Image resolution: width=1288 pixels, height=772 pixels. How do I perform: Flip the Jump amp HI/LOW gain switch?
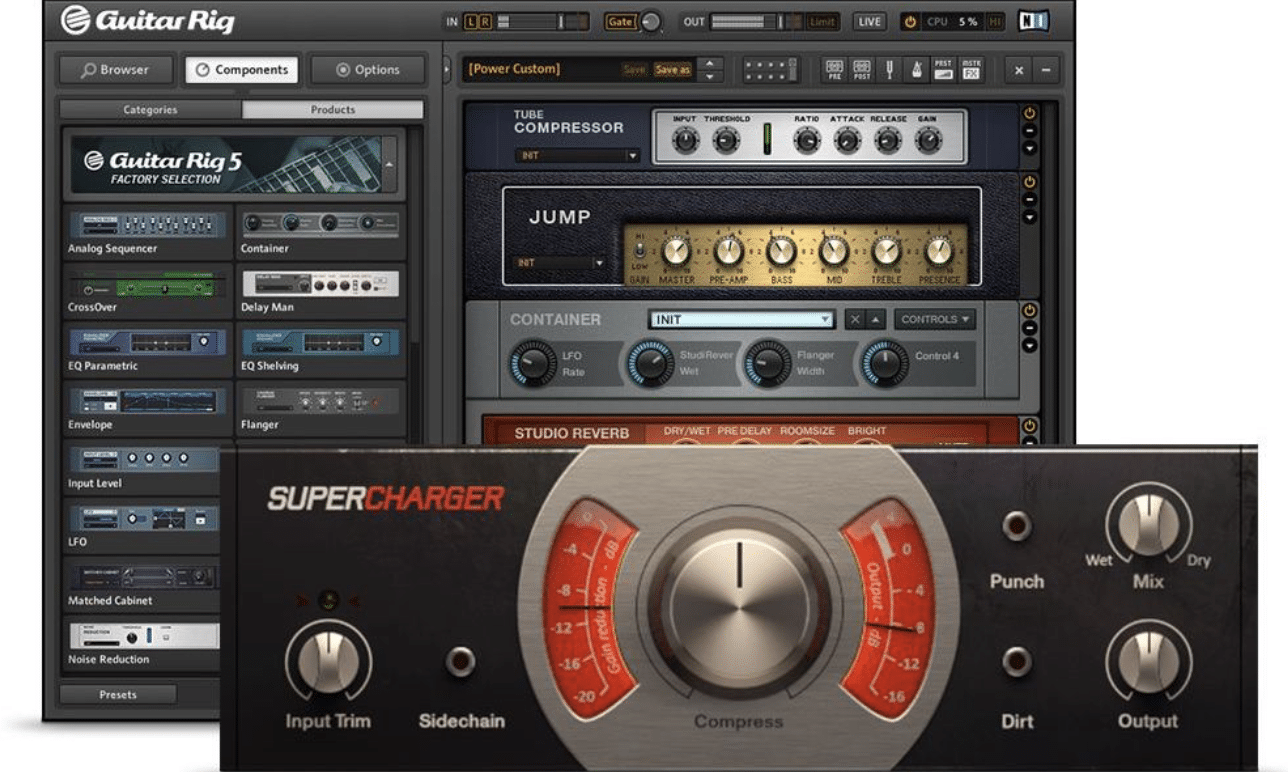(x=639, y=252)
